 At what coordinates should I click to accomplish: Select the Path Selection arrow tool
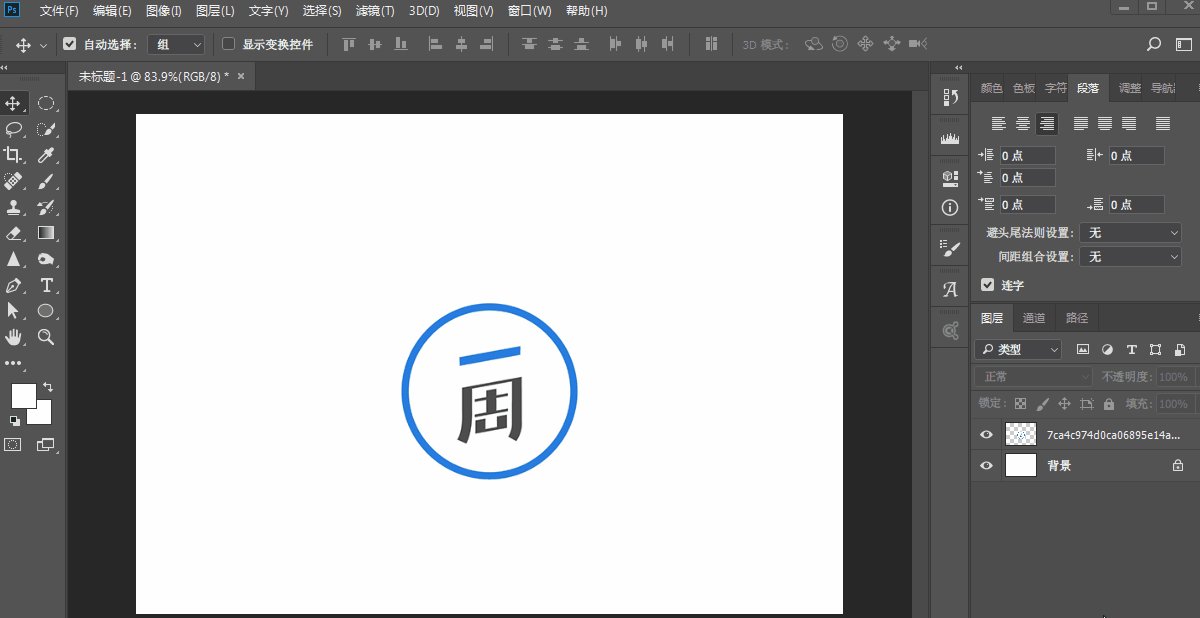click(x=14, y=311)
